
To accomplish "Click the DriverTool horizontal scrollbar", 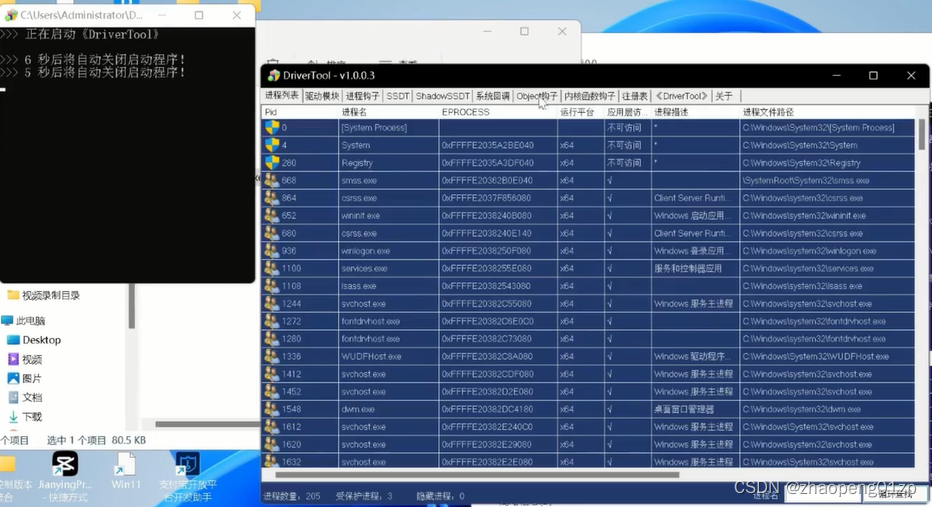I will [477, 475].
